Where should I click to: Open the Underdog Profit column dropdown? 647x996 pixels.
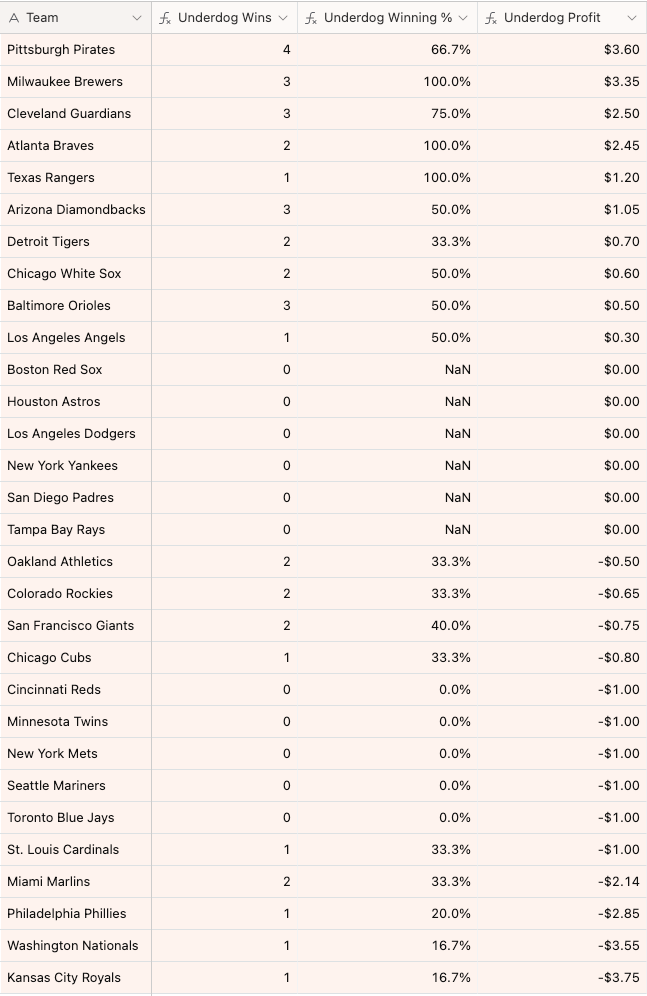(632, 18)
